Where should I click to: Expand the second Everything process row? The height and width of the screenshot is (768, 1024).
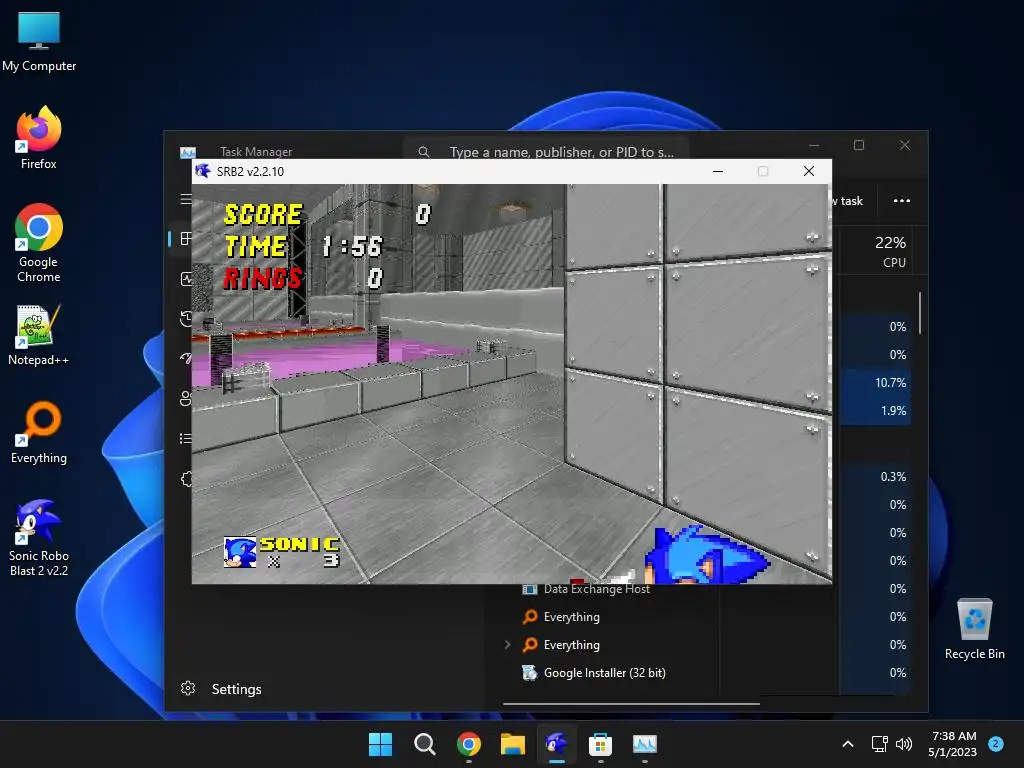tap(507, 645)
